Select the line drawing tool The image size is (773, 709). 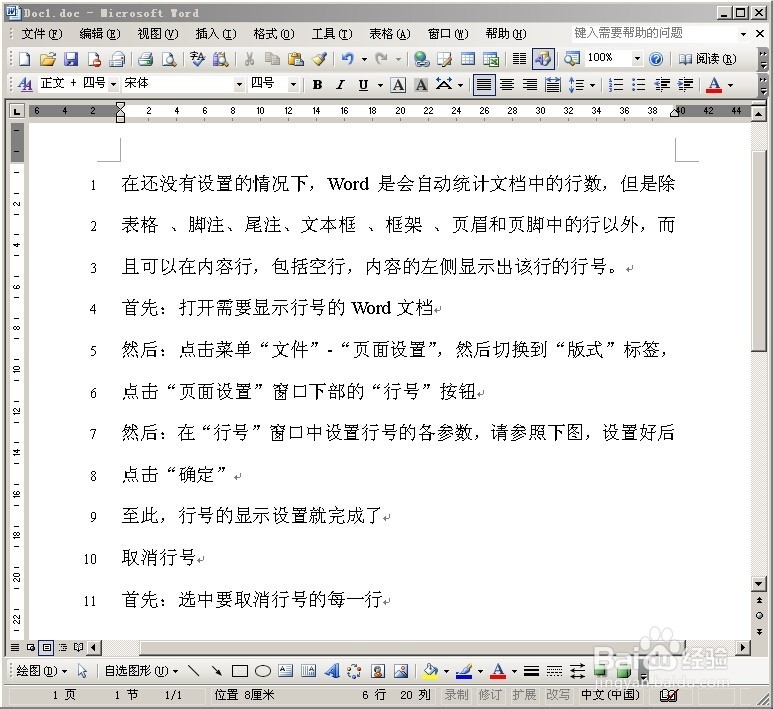[x=194, y=671]
